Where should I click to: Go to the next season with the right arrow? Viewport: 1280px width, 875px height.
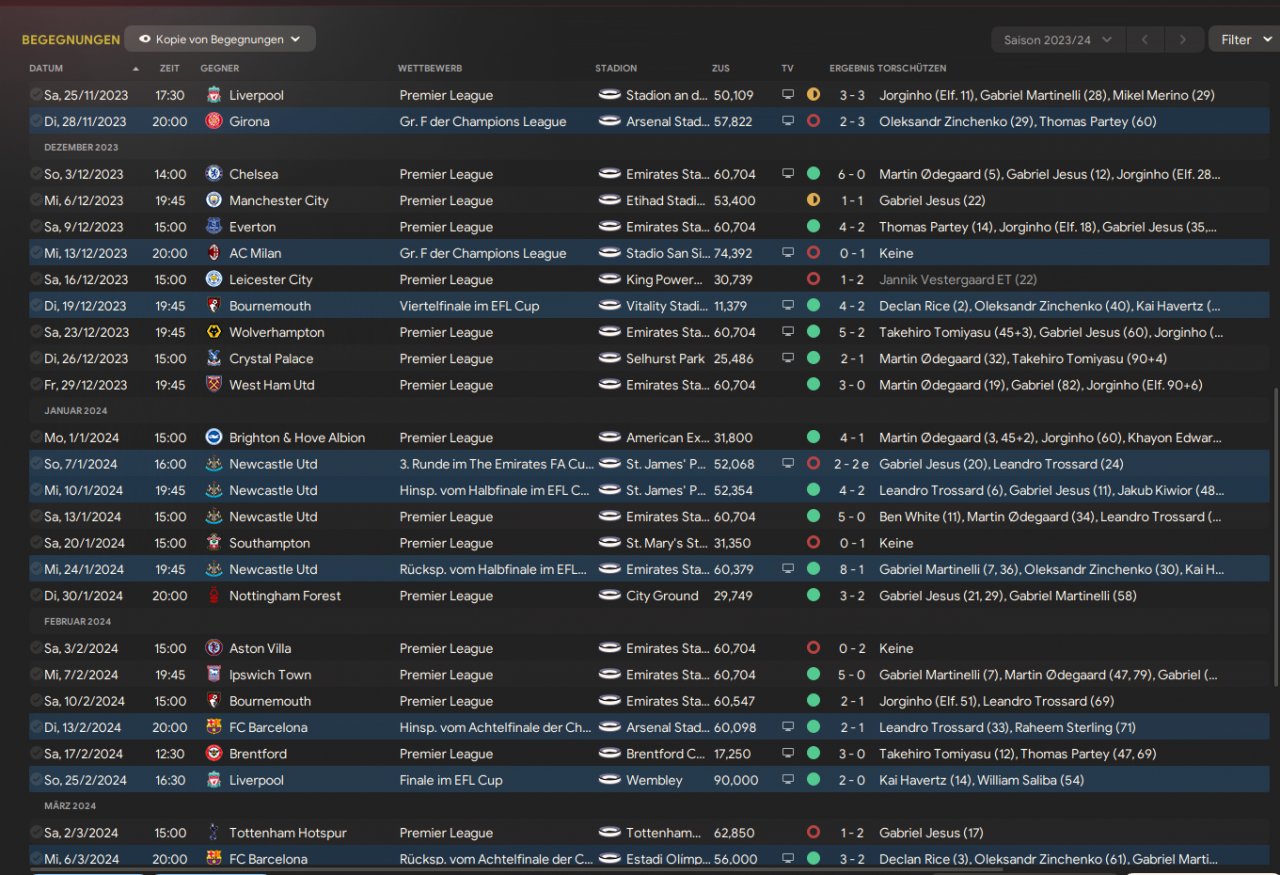point(1183,40)
